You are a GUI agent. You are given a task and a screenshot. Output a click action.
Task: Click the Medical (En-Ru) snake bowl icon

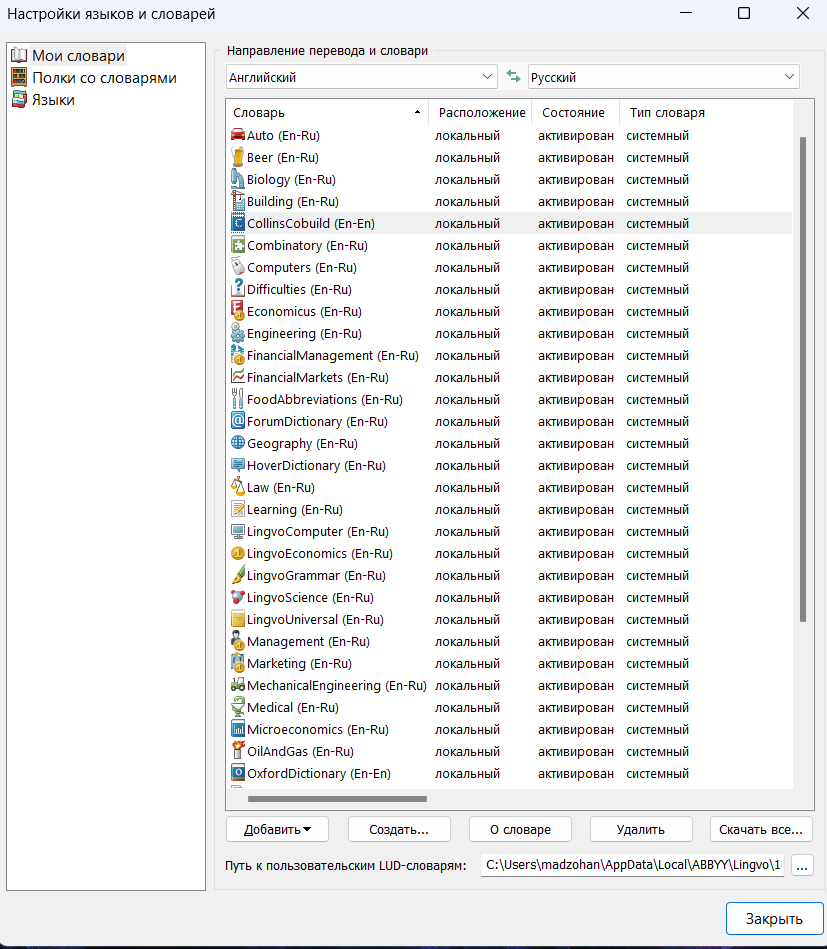point(238,707)
